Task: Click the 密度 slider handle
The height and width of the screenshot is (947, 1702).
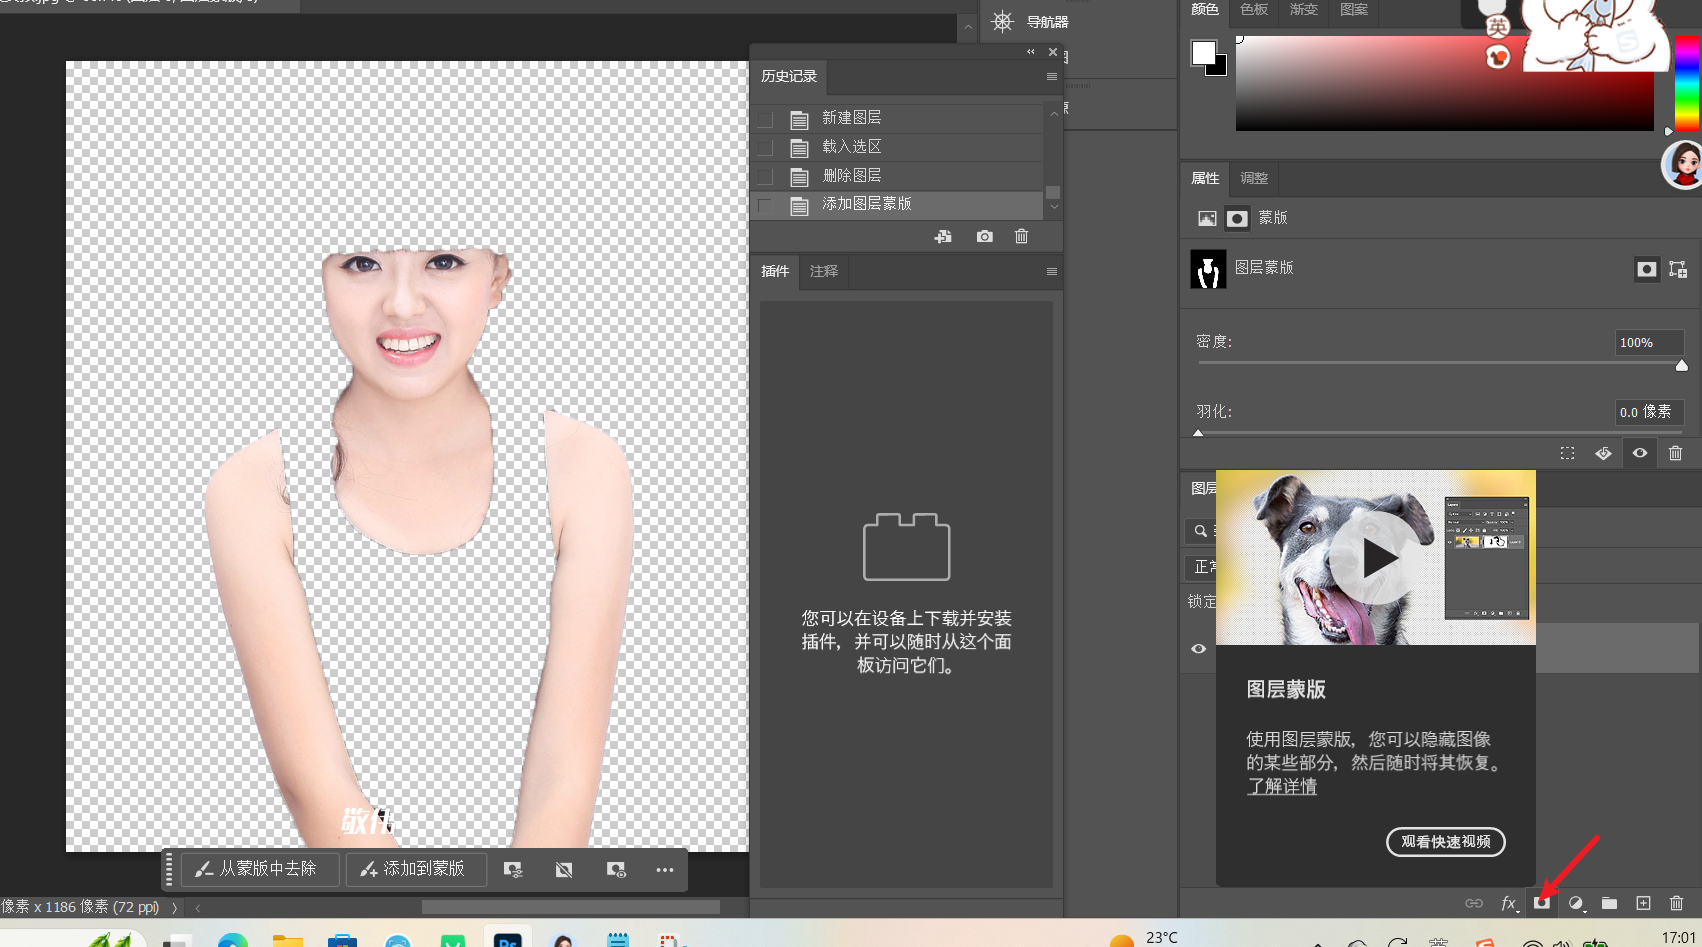Action: (1682, 366)
